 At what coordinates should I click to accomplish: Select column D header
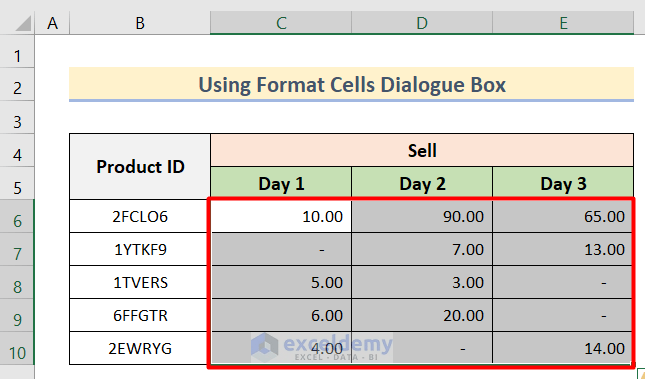tap(422, 23)
